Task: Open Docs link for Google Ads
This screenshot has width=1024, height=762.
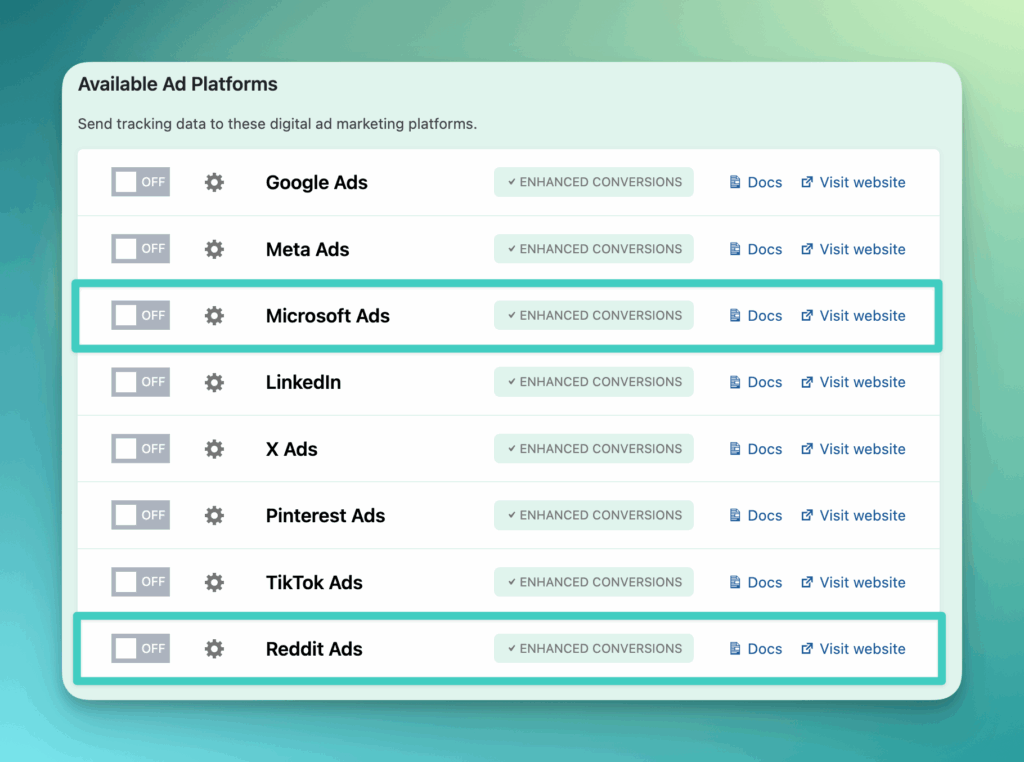Action: point(756,182)
